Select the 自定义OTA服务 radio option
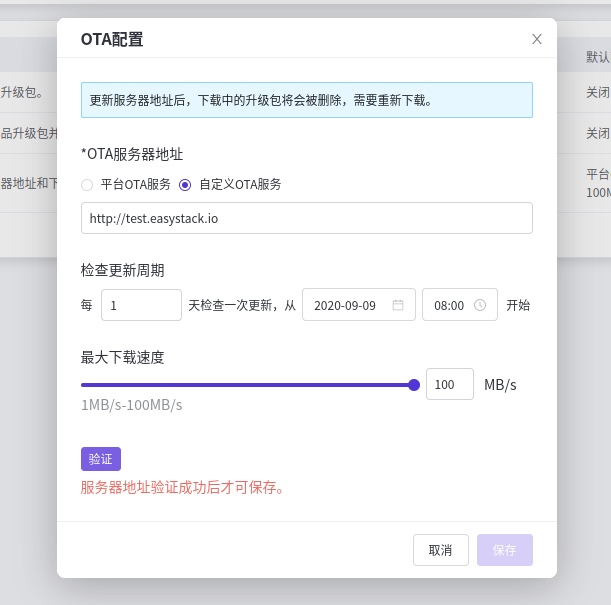 pos(185,184)
